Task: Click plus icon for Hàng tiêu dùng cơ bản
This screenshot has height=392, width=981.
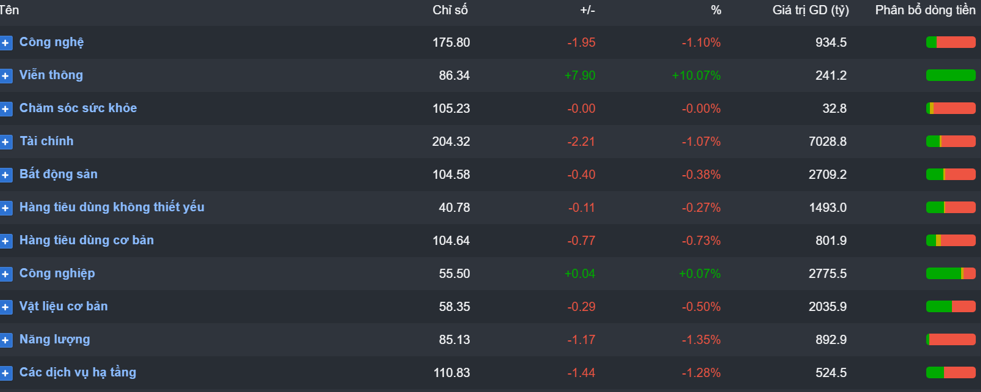Action: point(6,241)
